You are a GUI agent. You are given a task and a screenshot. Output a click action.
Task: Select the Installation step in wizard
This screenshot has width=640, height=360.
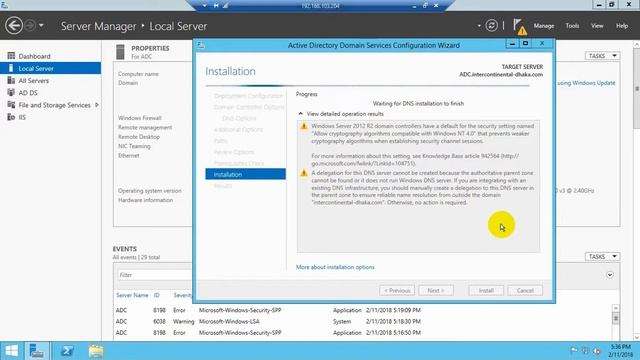click(x=245, y=174)
